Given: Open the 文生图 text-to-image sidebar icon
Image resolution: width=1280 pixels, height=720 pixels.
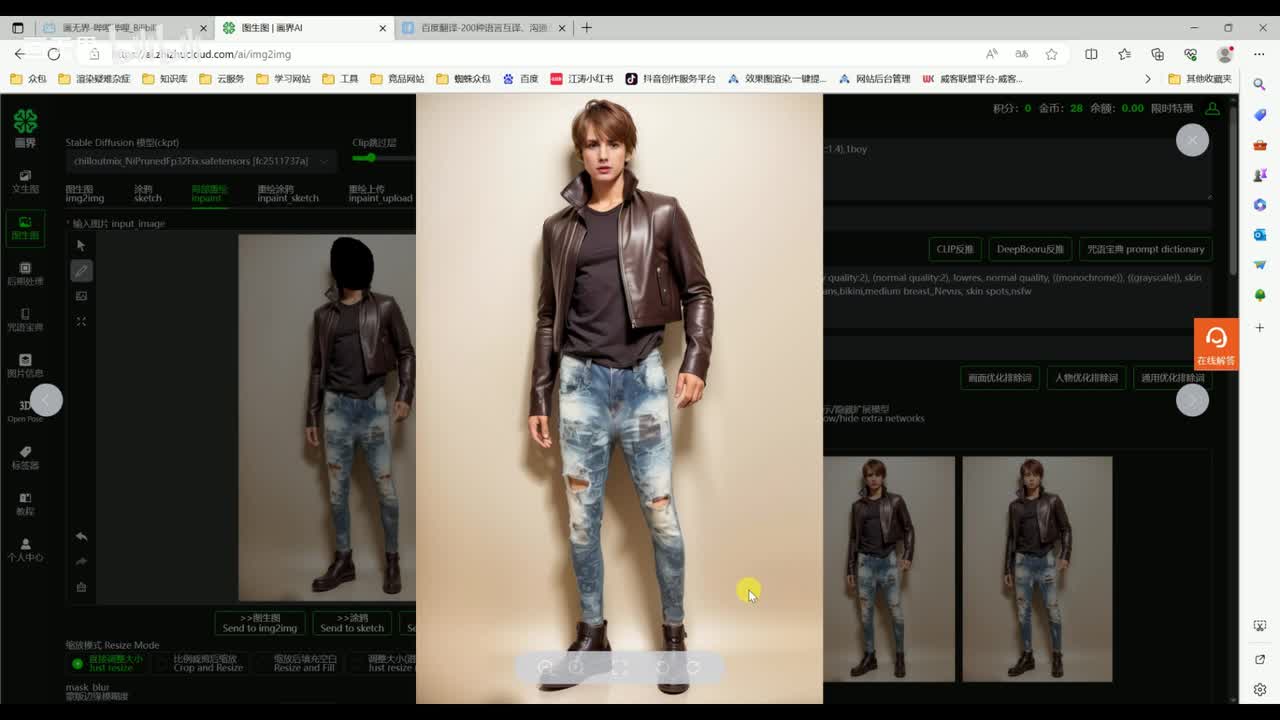Looking at the screenshot, I should 25,181.
